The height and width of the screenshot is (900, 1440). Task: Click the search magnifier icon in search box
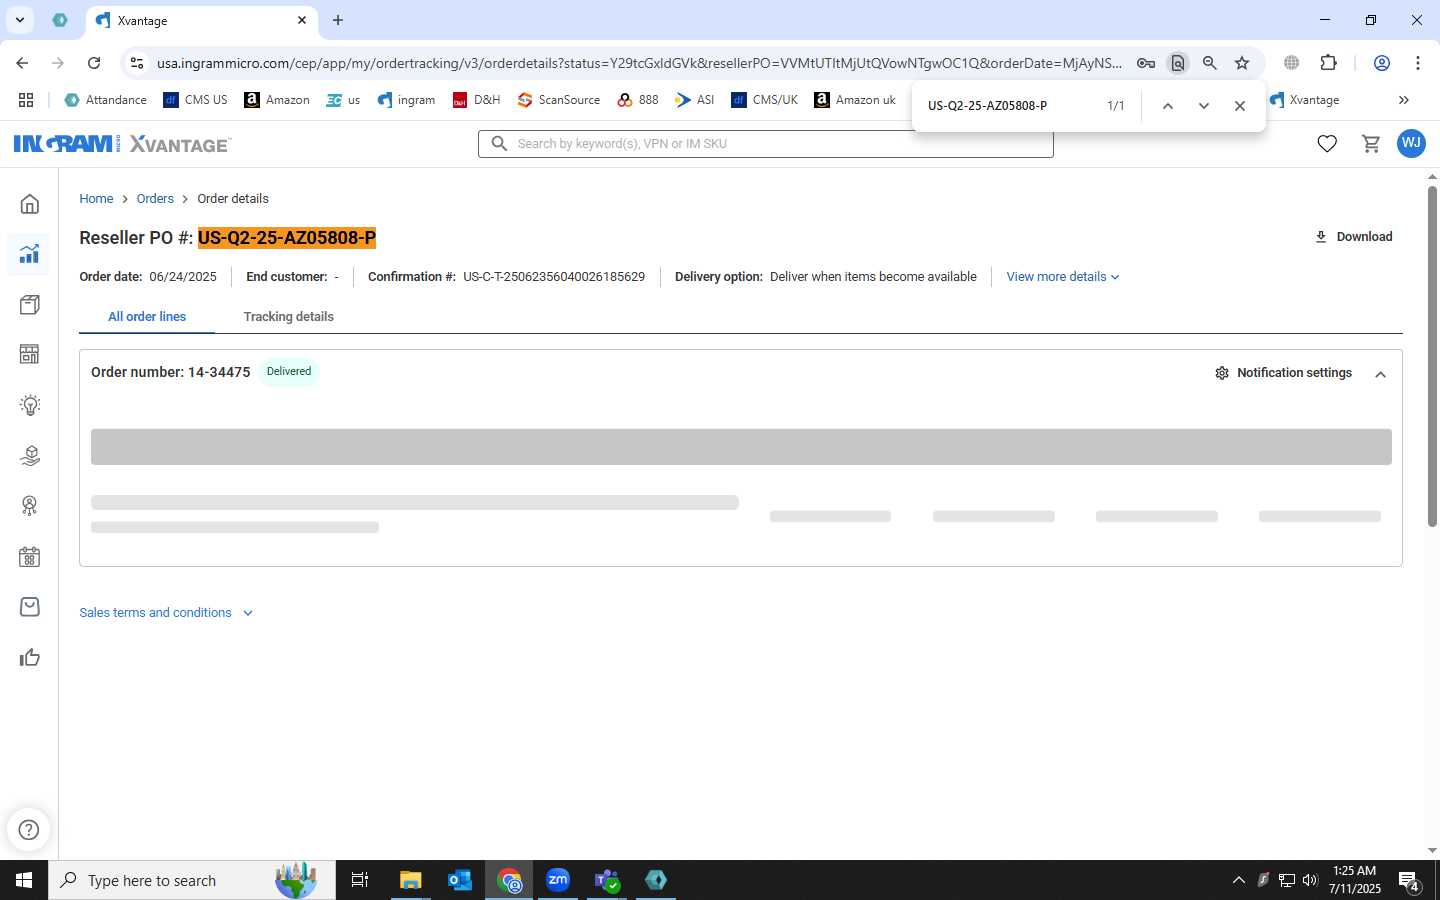[x=499, y=144]
